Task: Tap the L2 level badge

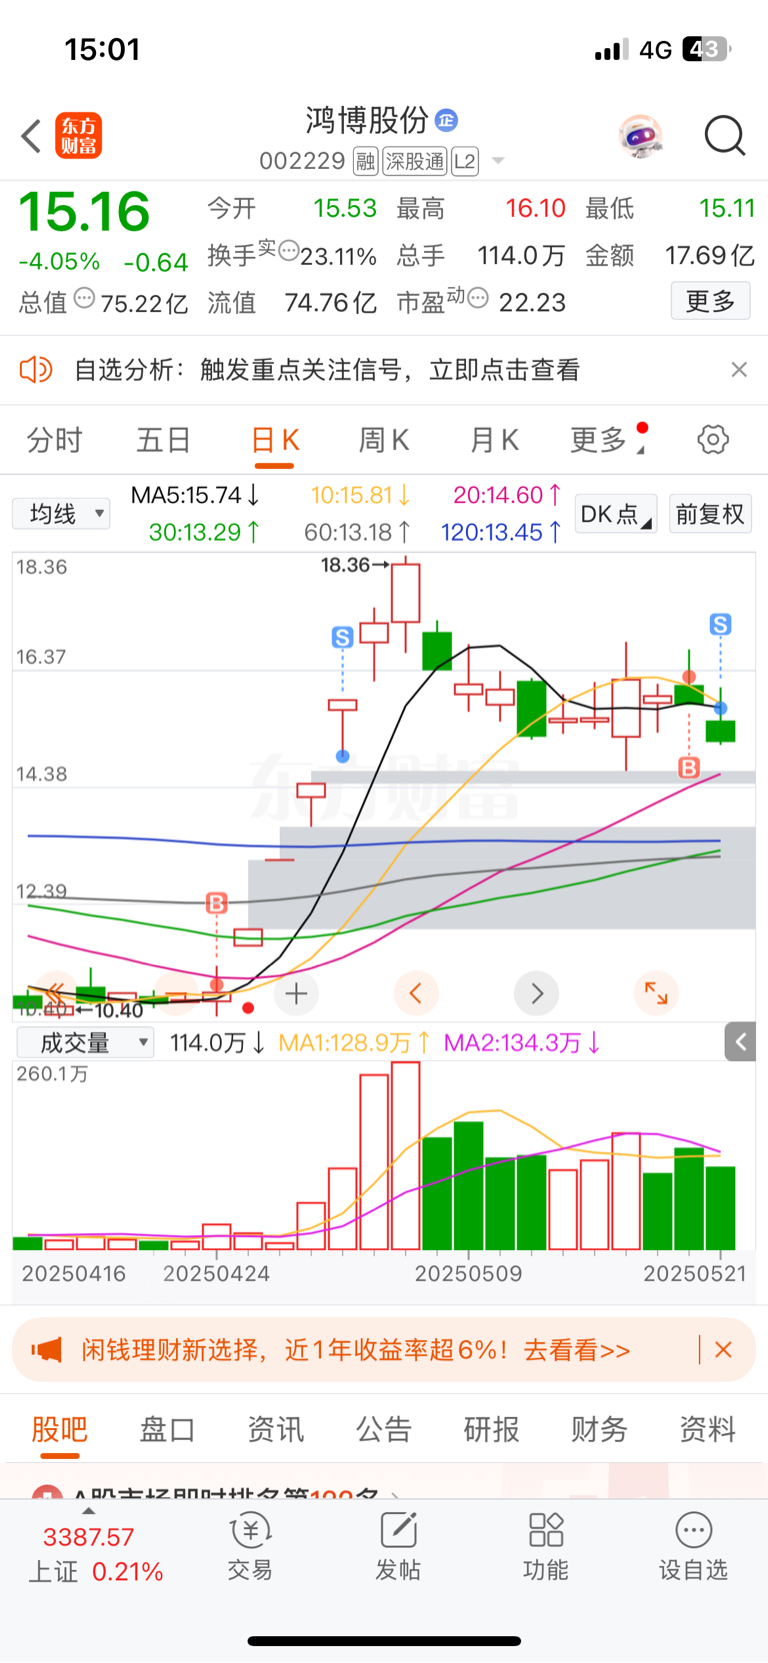Action: click(x=465, y=161)
